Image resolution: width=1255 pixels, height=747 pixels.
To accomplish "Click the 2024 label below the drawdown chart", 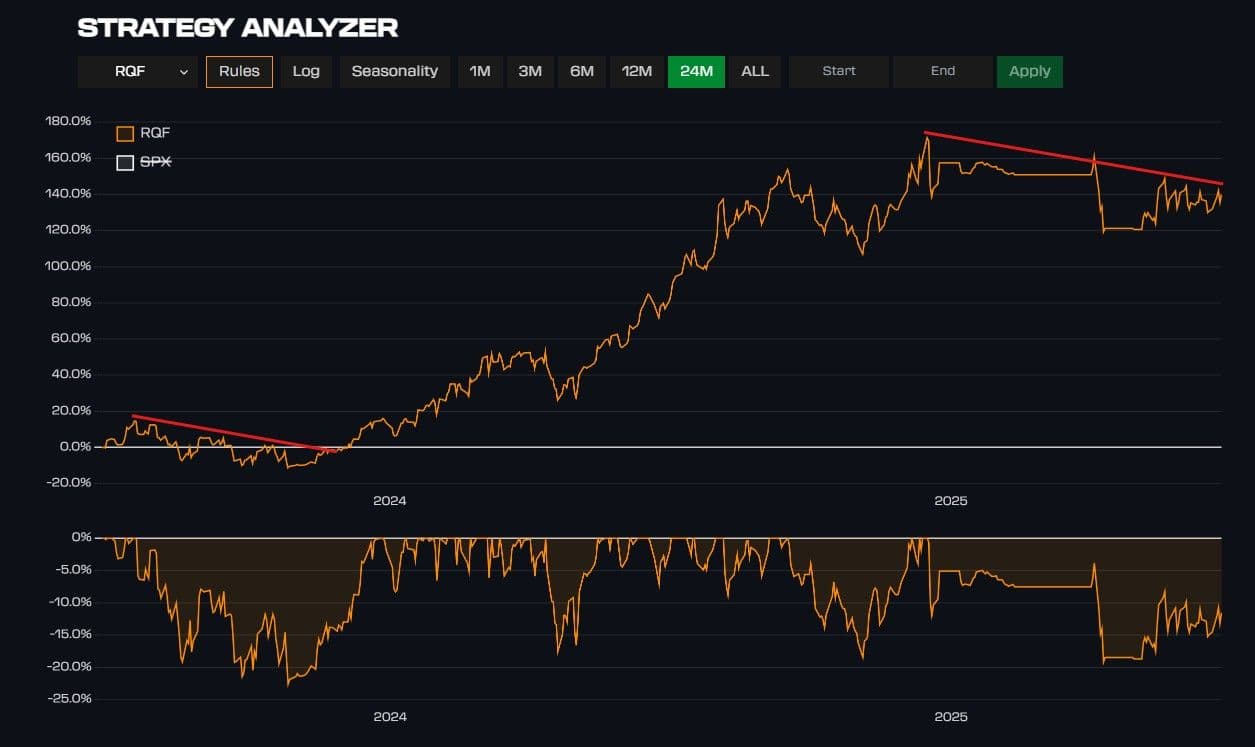I will (390, 717).
